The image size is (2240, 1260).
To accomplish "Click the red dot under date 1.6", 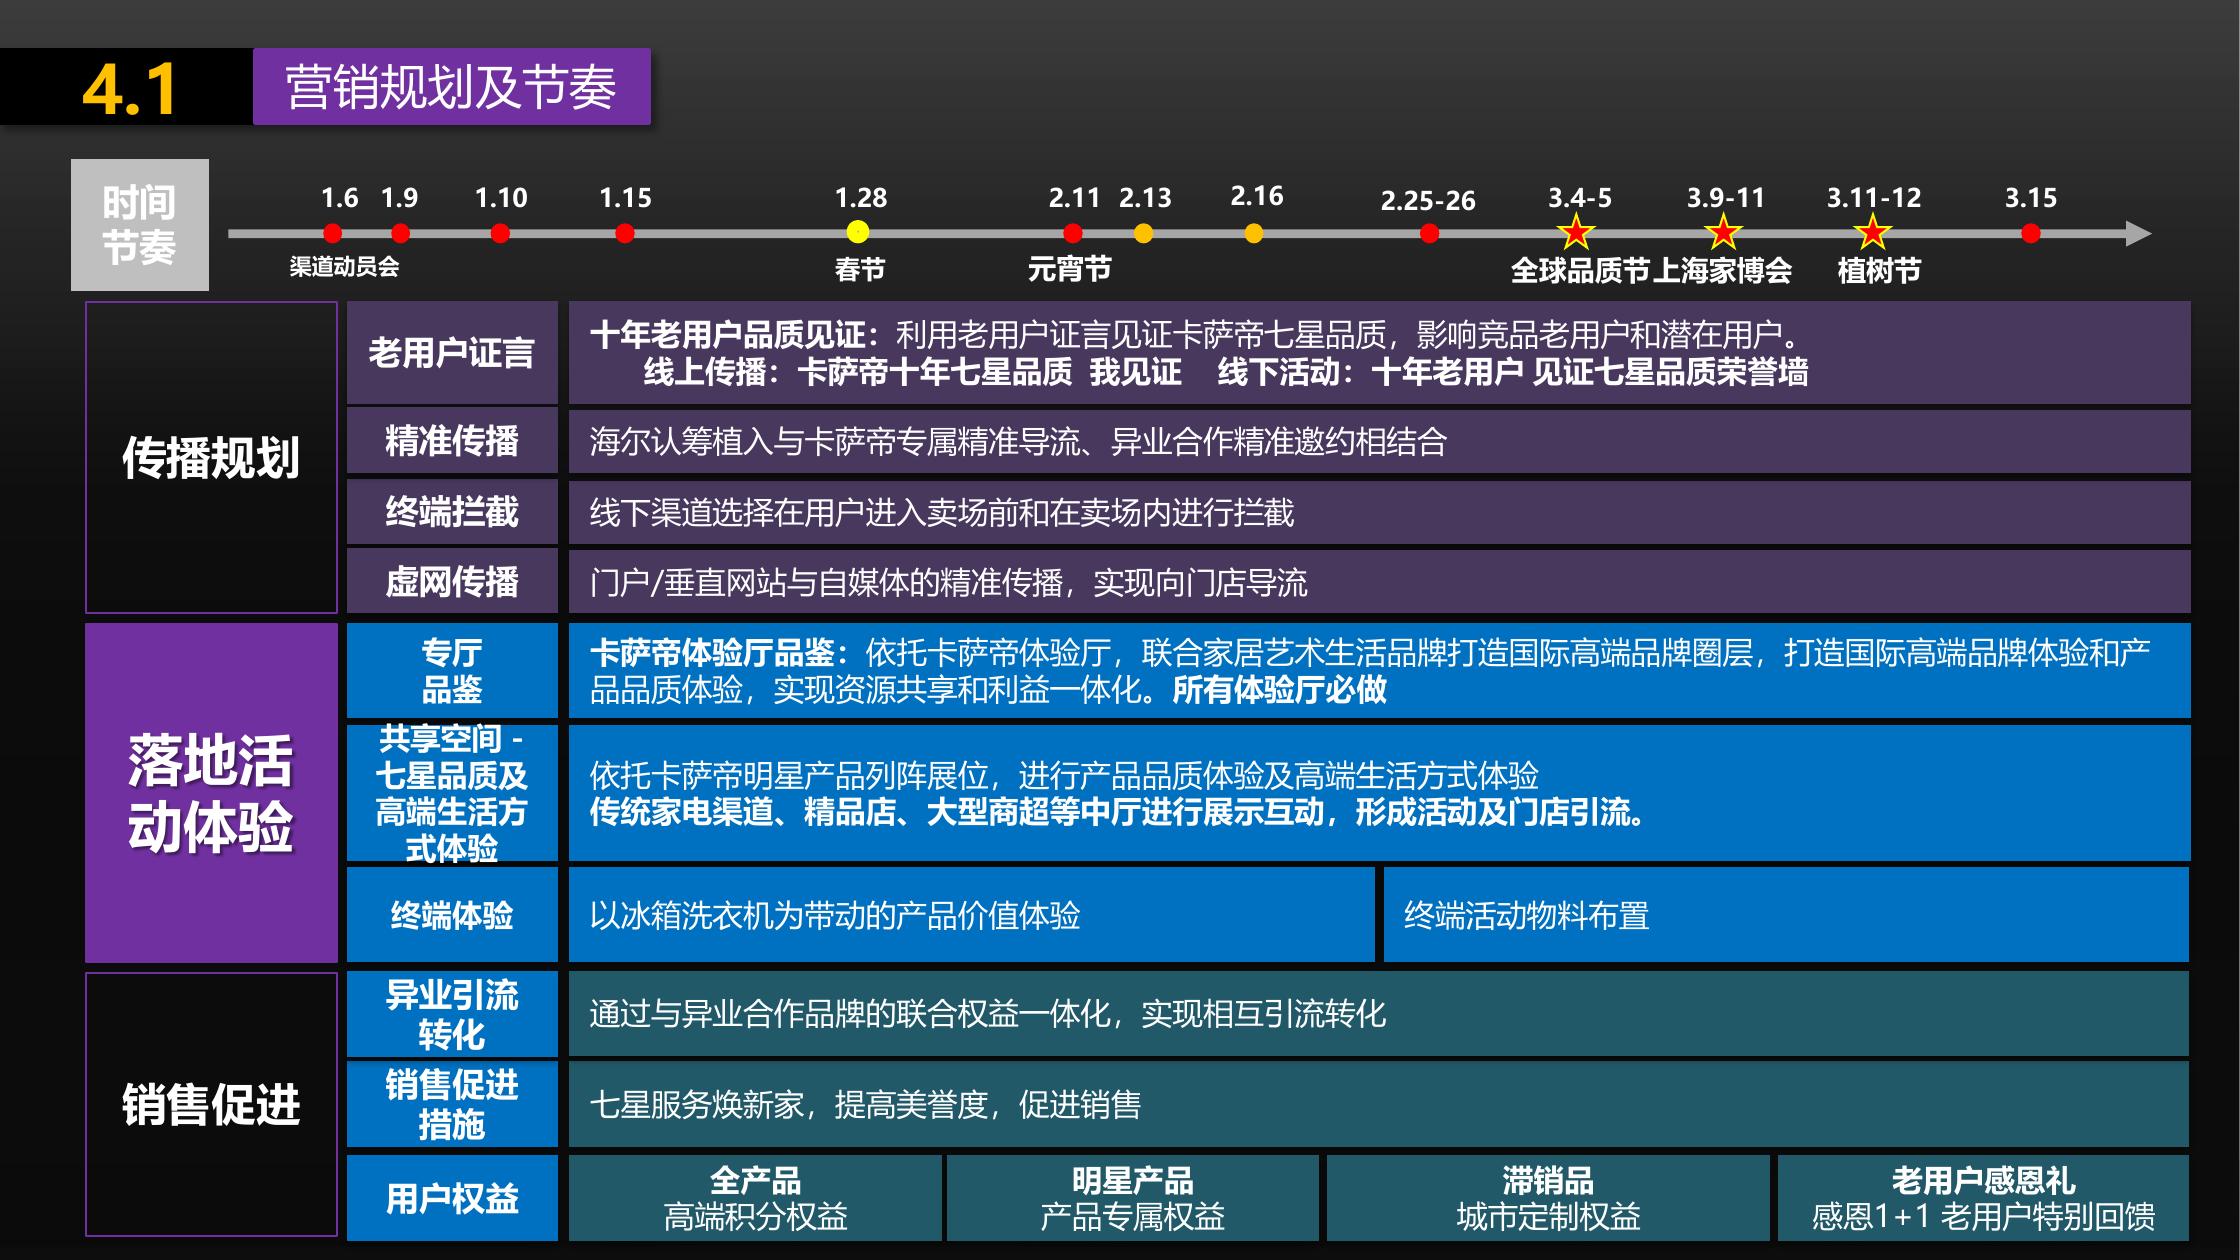I will [333, 234].
